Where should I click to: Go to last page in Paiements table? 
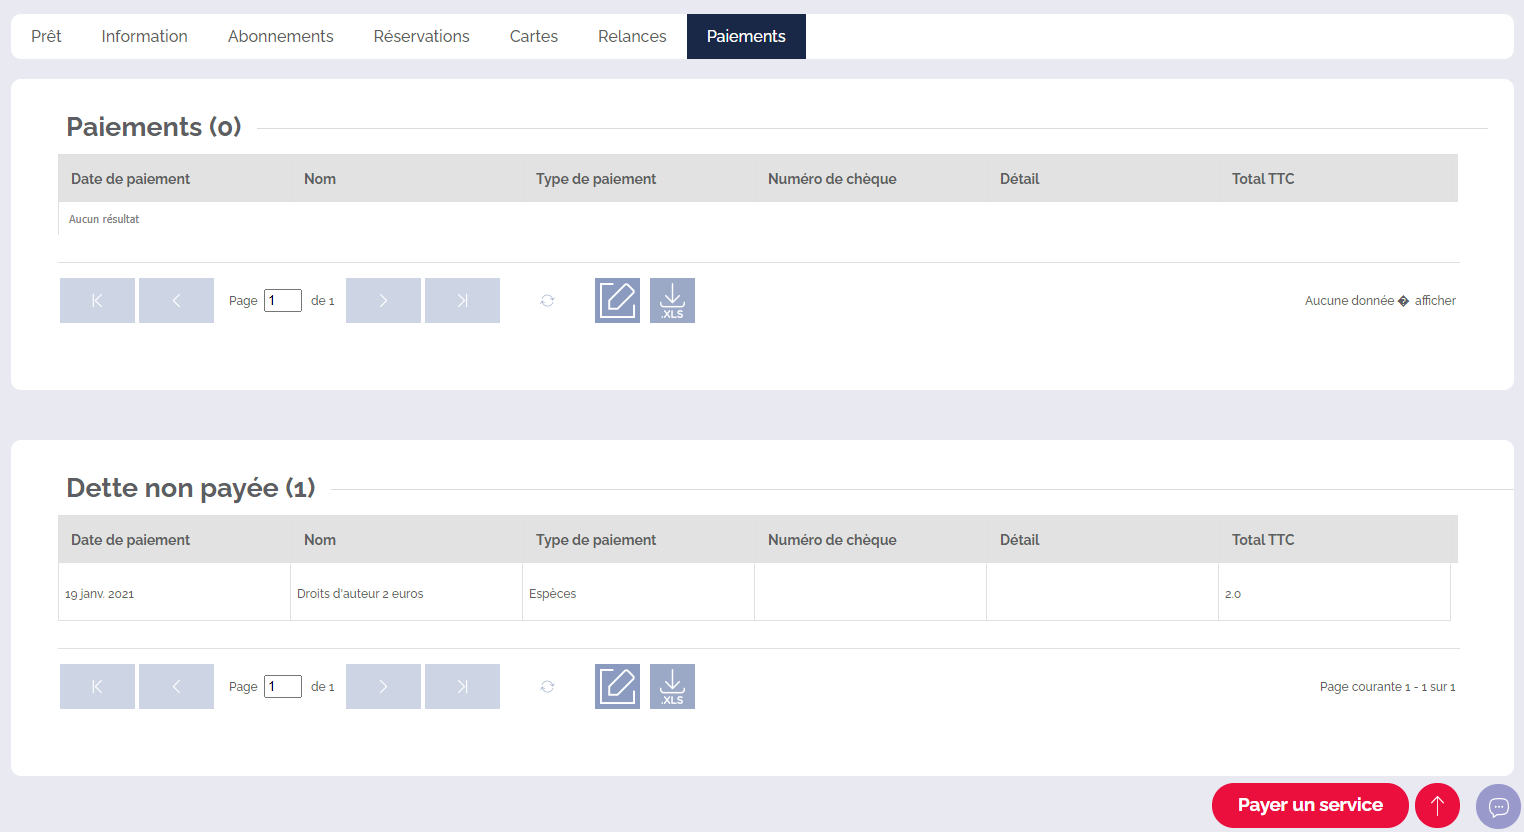462,300
